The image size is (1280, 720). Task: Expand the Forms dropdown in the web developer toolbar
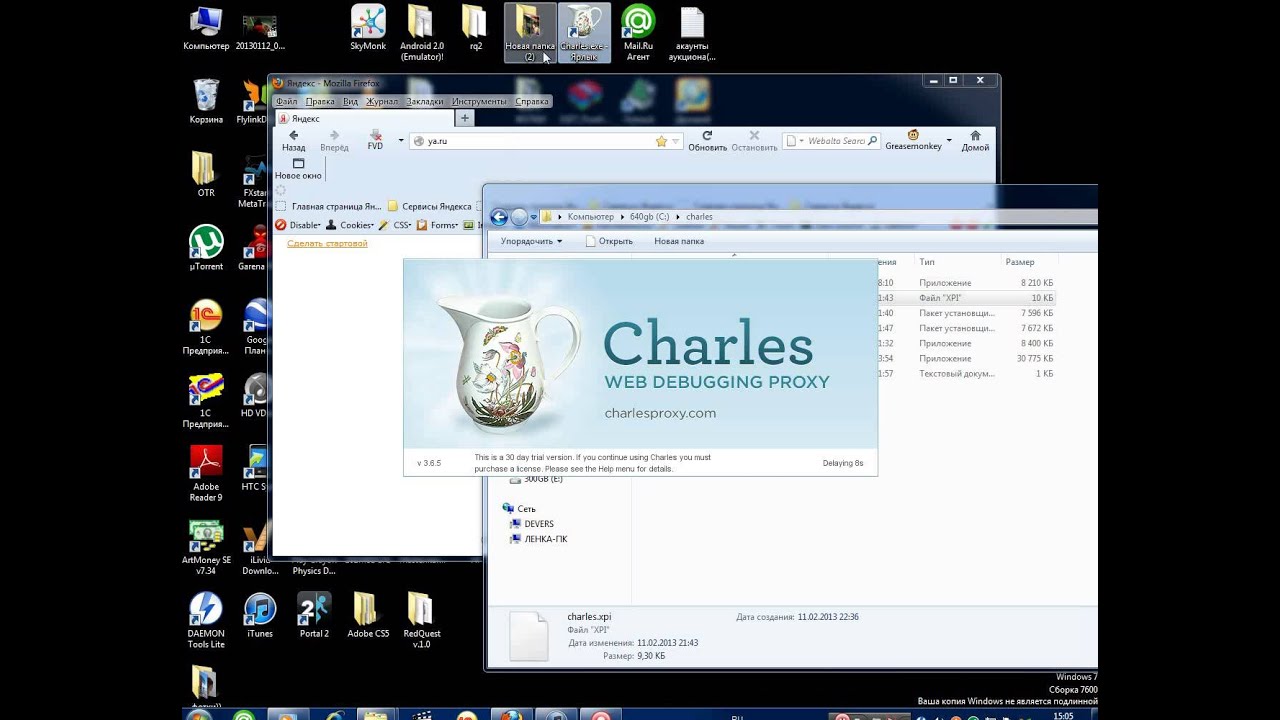[x=438, y=225]
